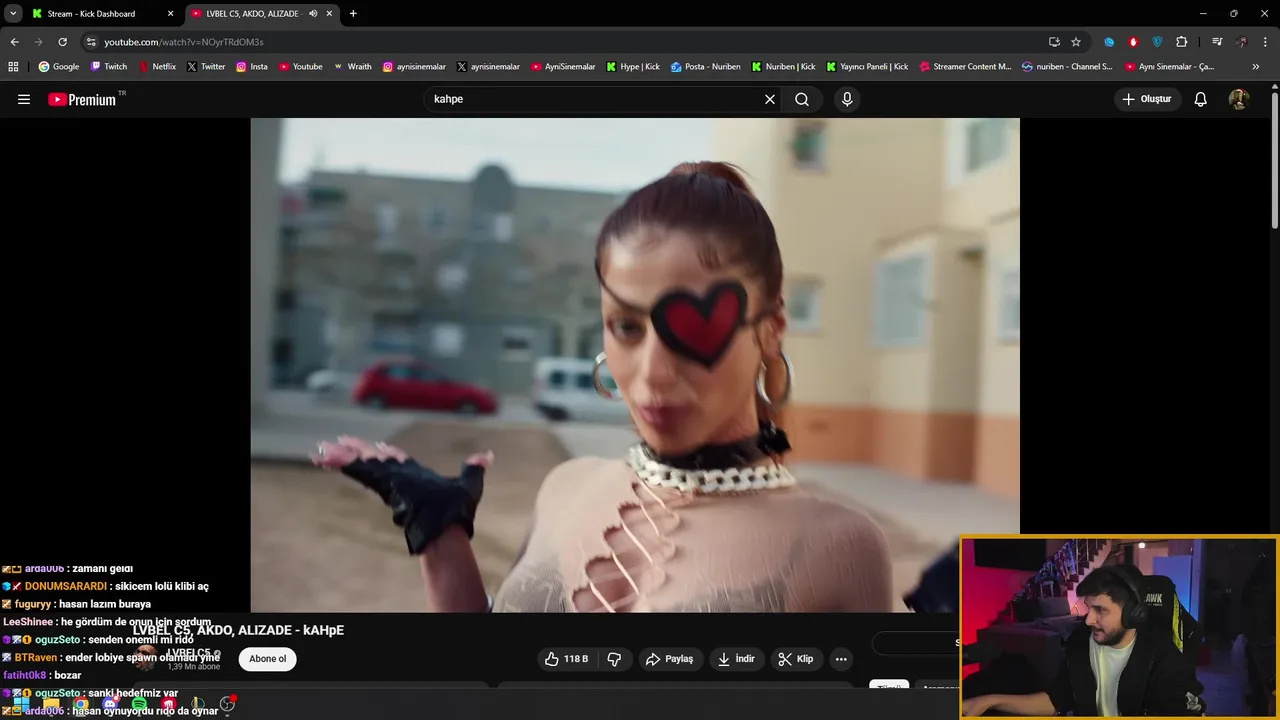
Task: Submit search with the magnifier button
Action: coord(802,99)
